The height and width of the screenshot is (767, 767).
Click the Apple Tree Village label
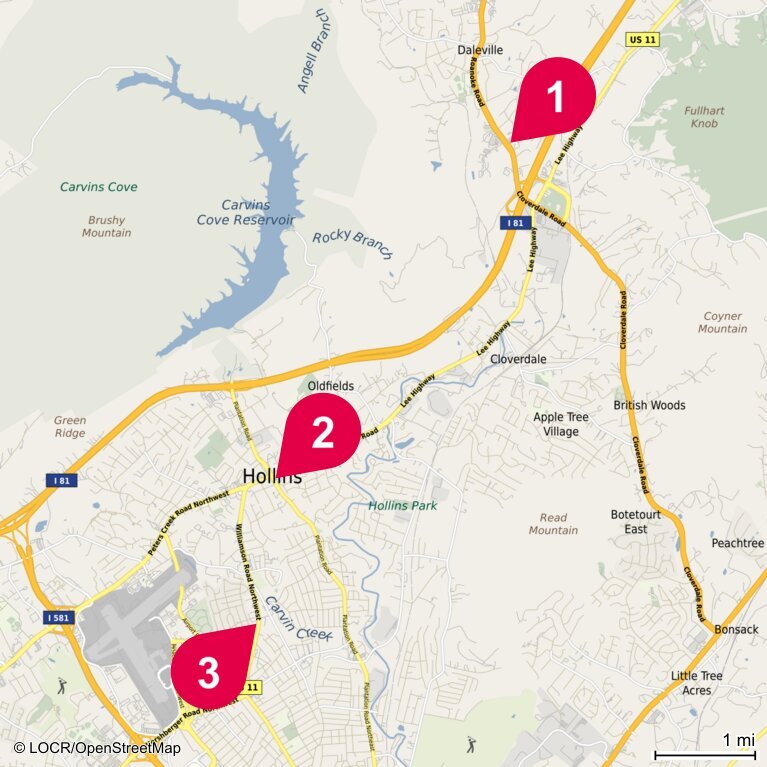pyautogui.click(x=561, y=424)
